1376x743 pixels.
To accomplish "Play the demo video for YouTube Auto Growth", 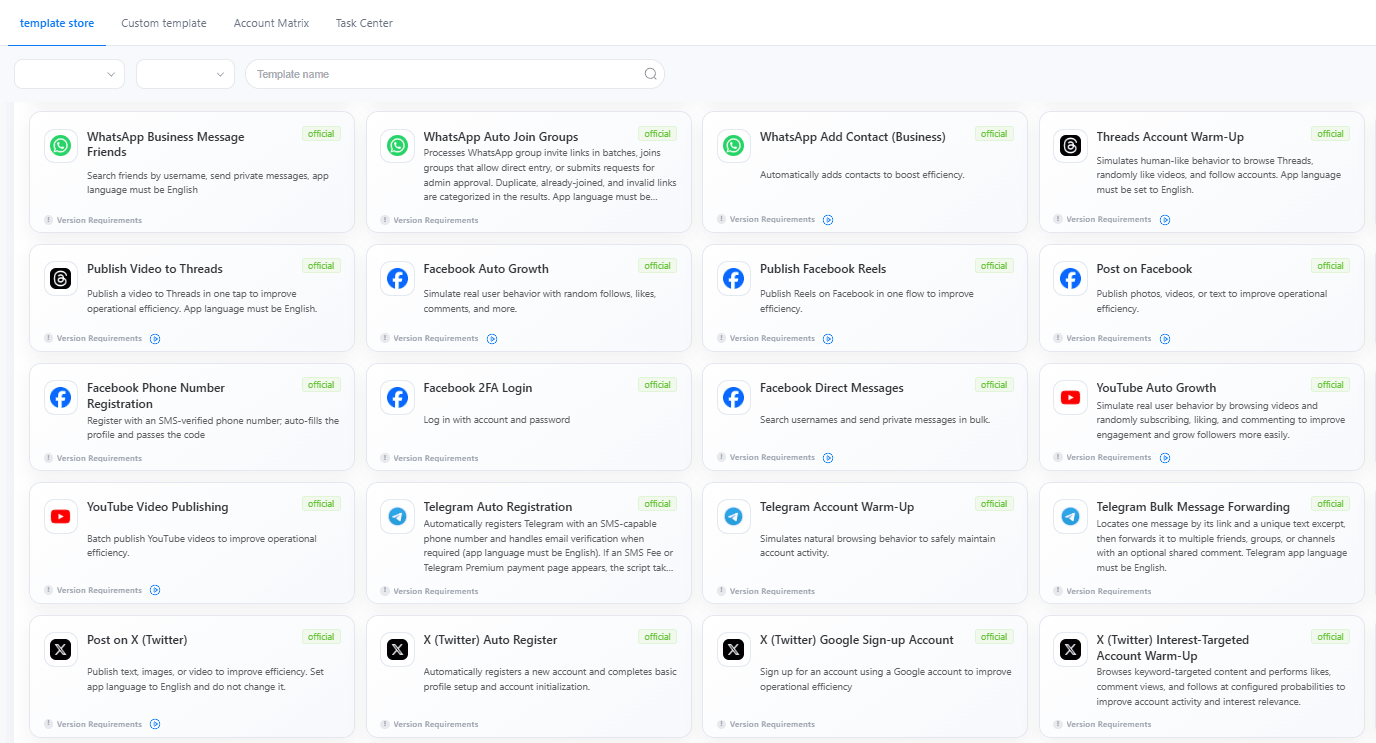I will (1165, 458).
